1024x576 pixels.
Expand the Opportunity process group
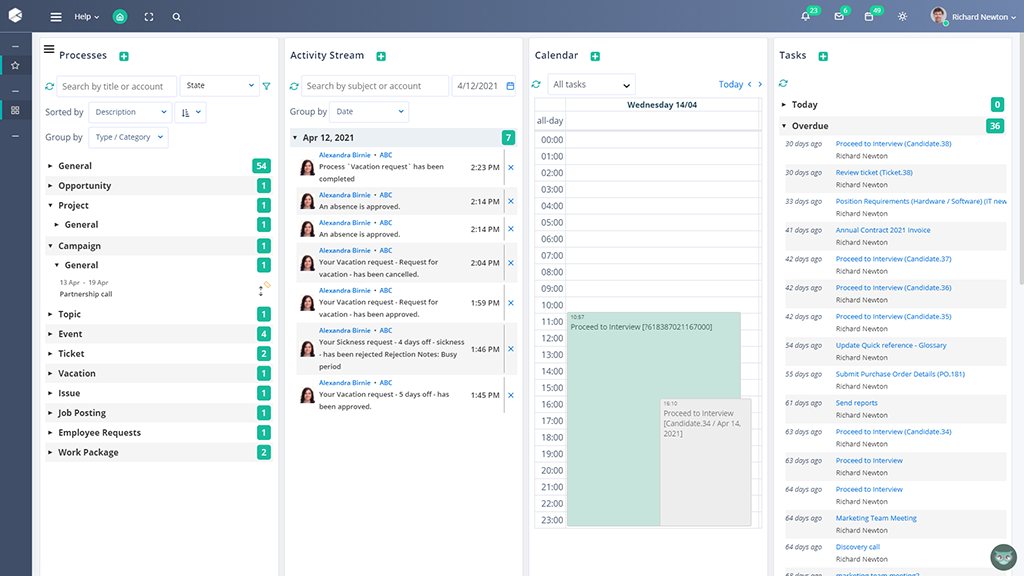click(50, 186)
